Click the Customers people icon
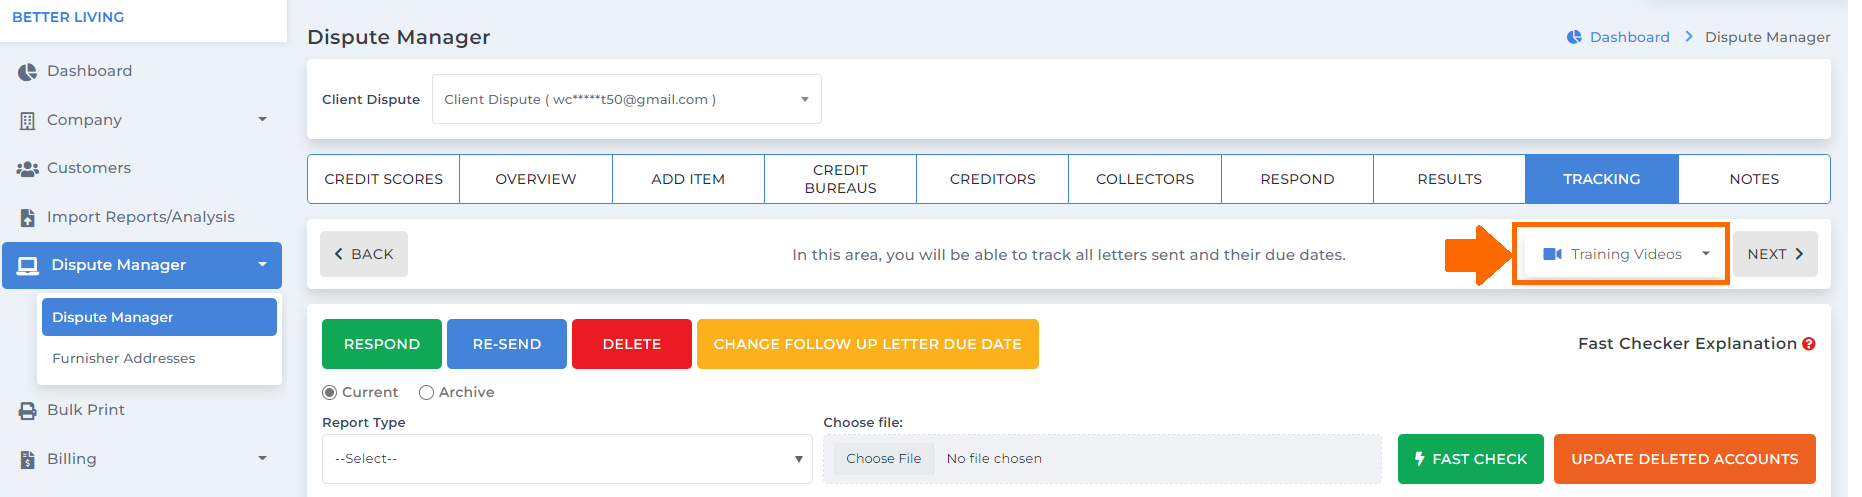 pyautogui.click(x=27, y=169)
